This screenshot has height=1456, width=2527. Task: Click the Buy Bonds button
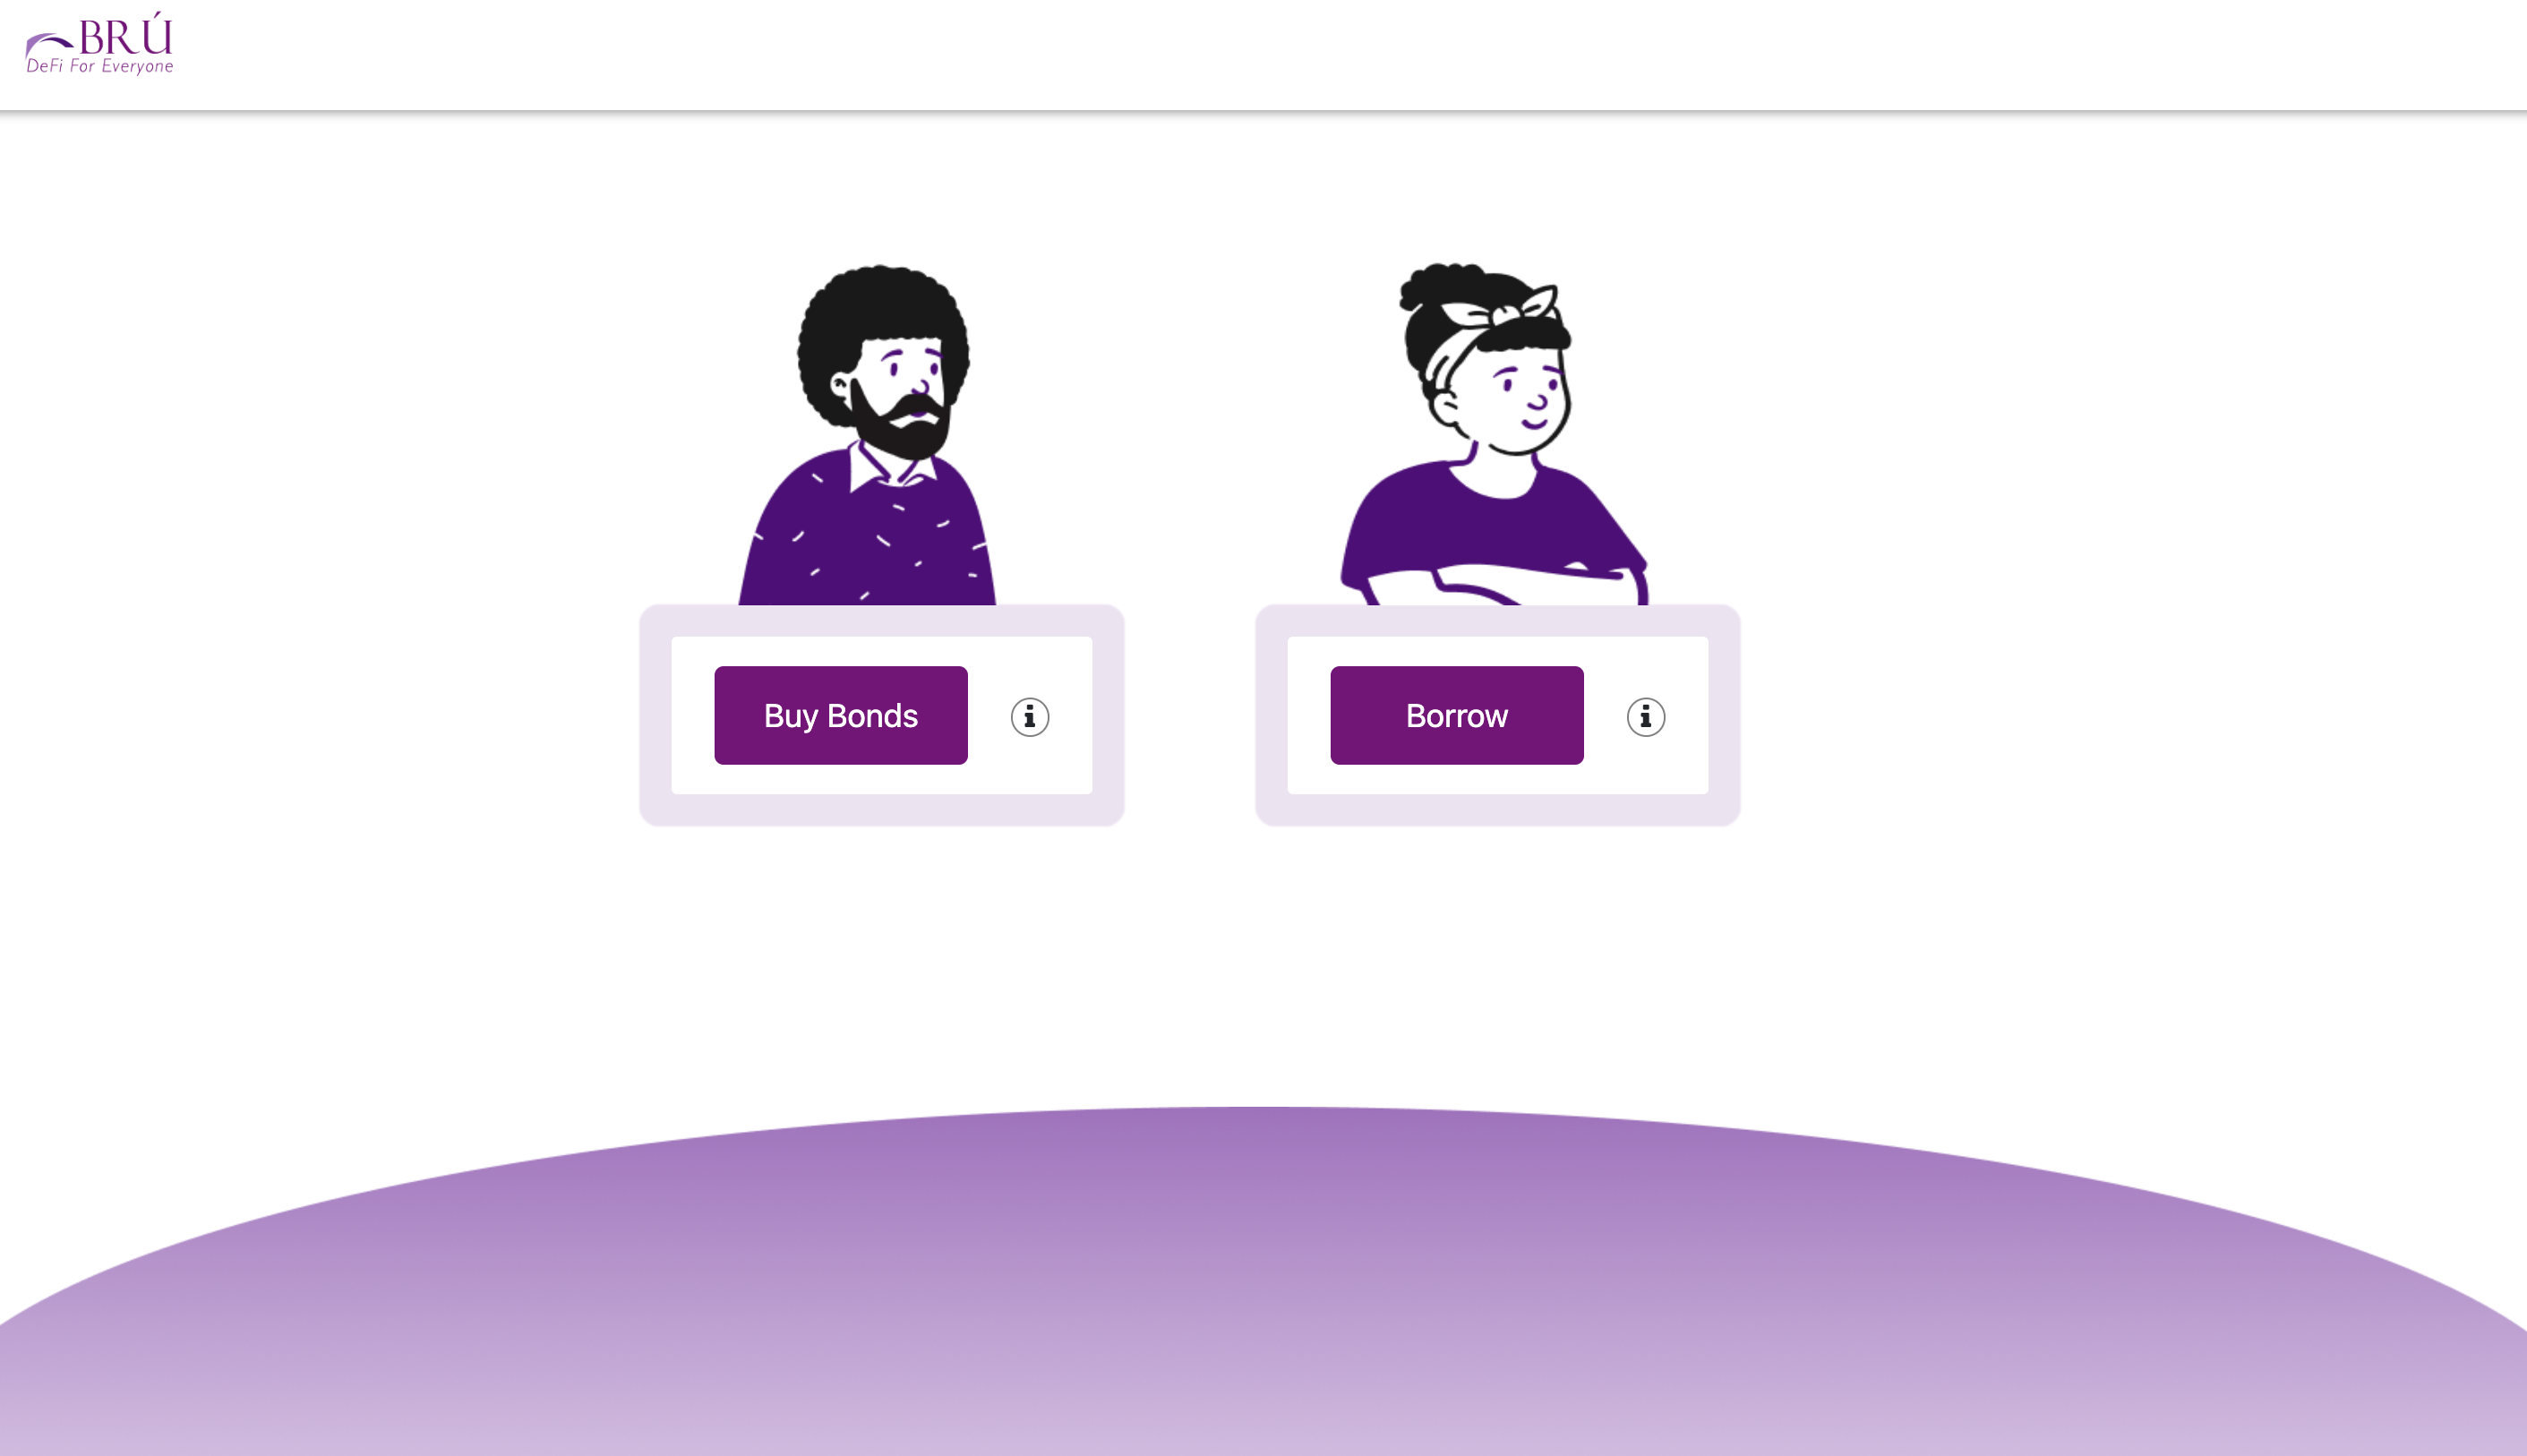point(840,715)
